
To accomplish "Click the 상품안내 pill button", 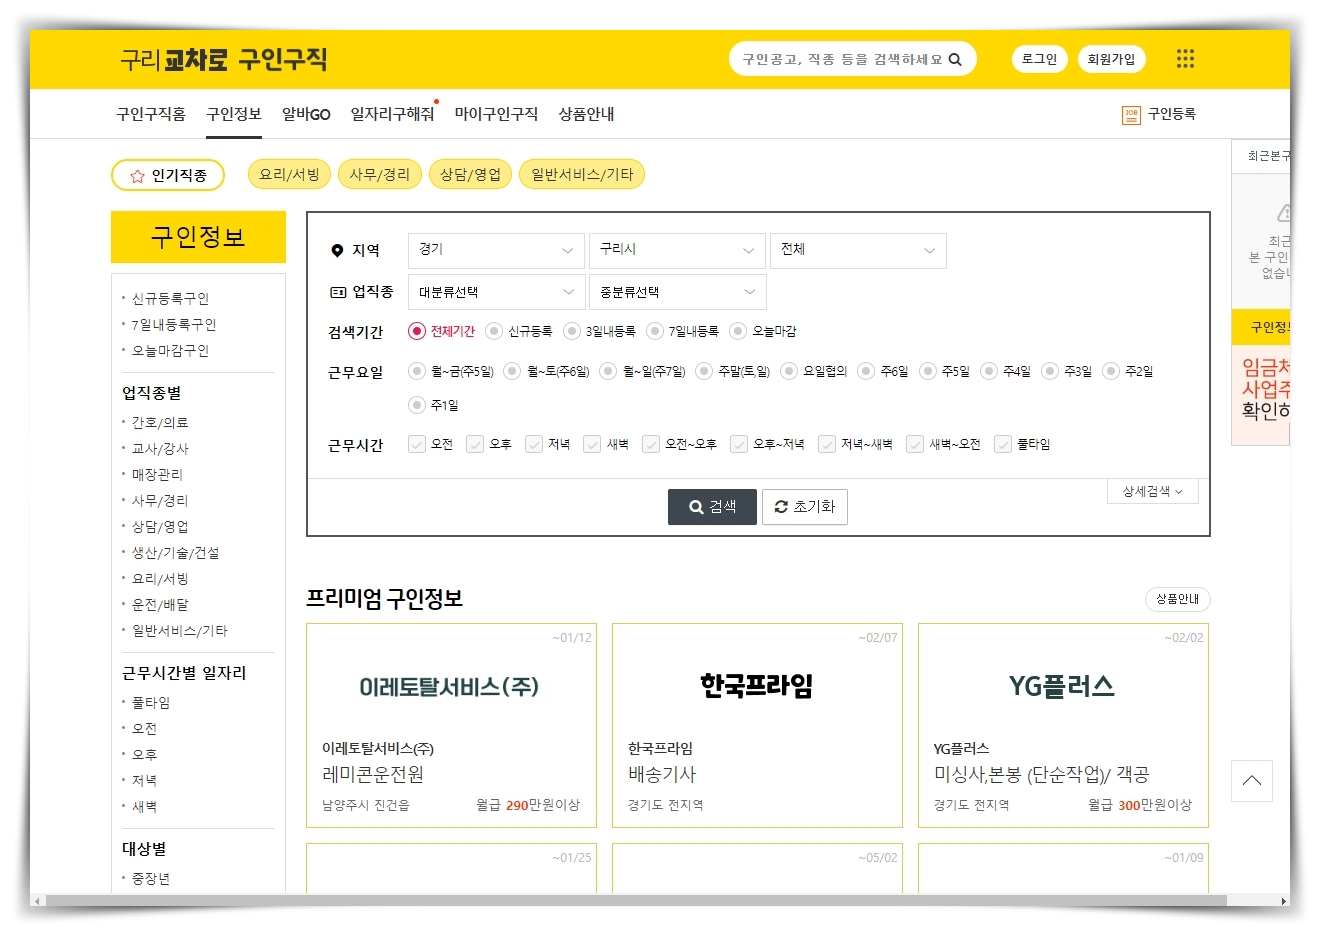I will pyautogui.click(x=1178, y=599).
